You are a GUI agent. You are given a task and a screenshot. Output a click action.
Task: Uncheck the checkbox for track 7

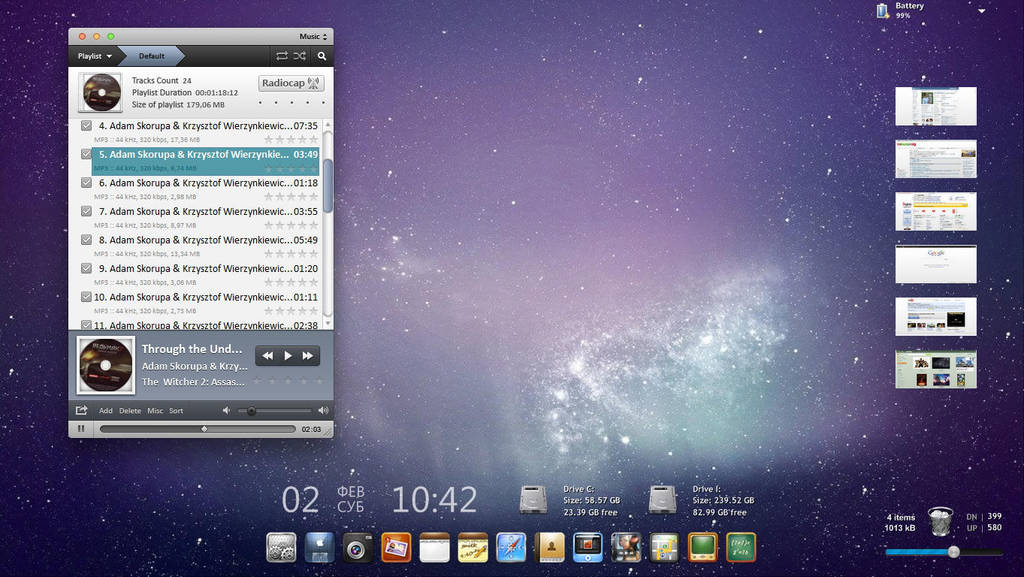tap(86, 211)
